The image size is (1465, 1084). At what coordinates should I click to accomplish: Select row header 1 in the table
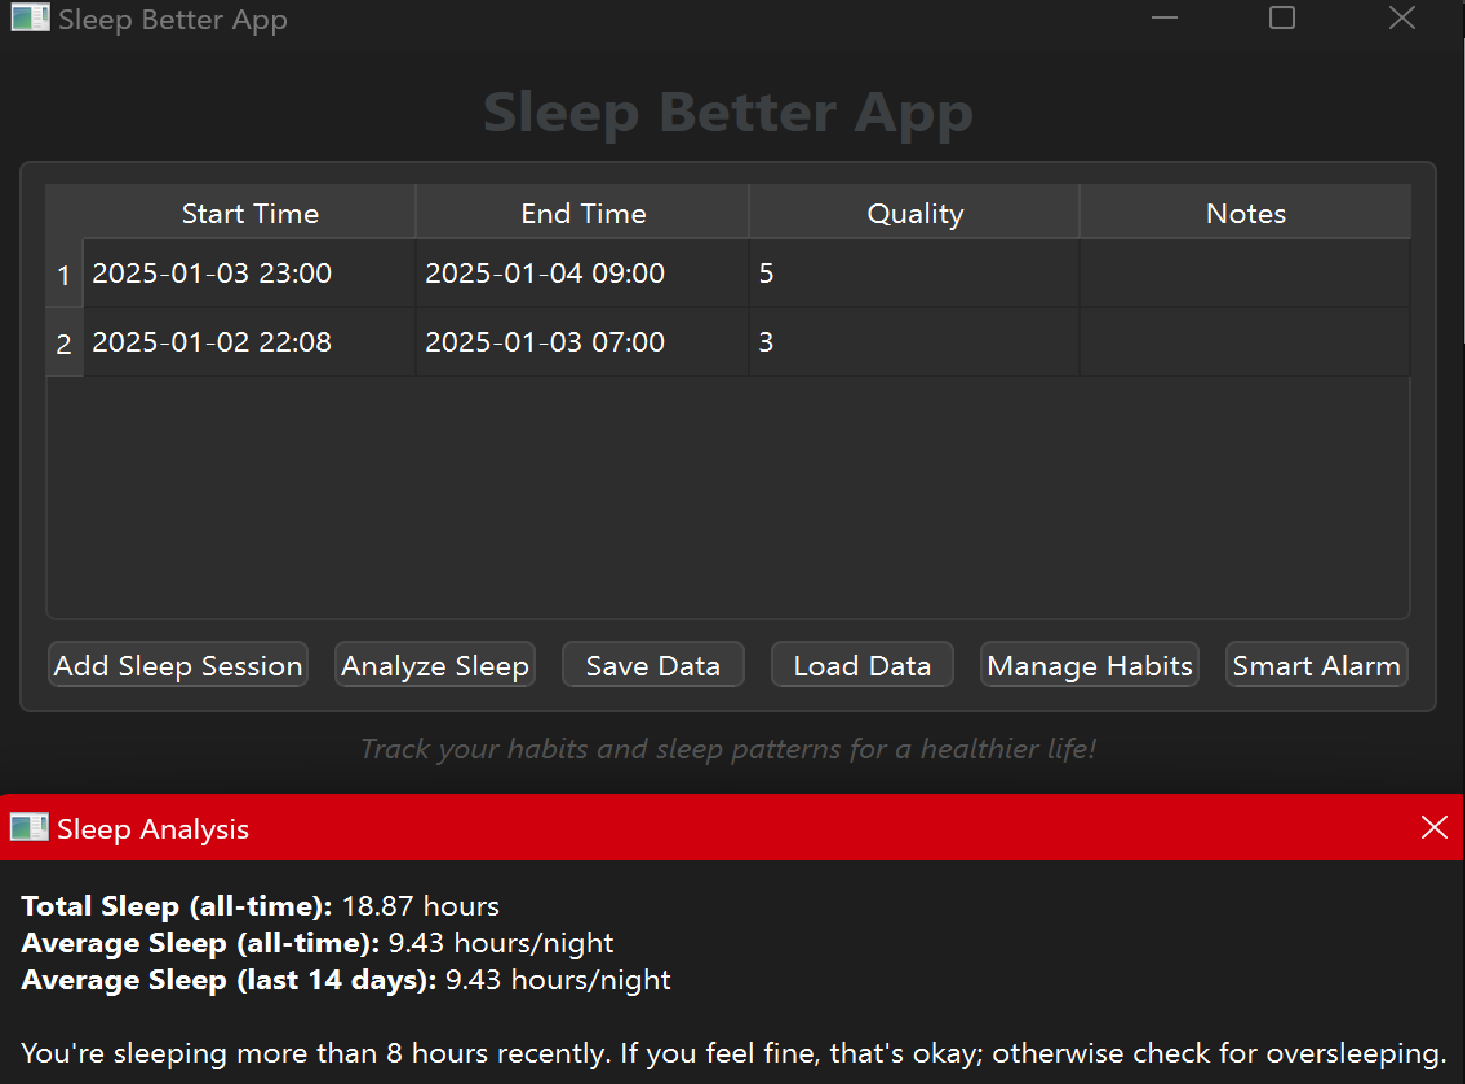click(x=64, y=274)
